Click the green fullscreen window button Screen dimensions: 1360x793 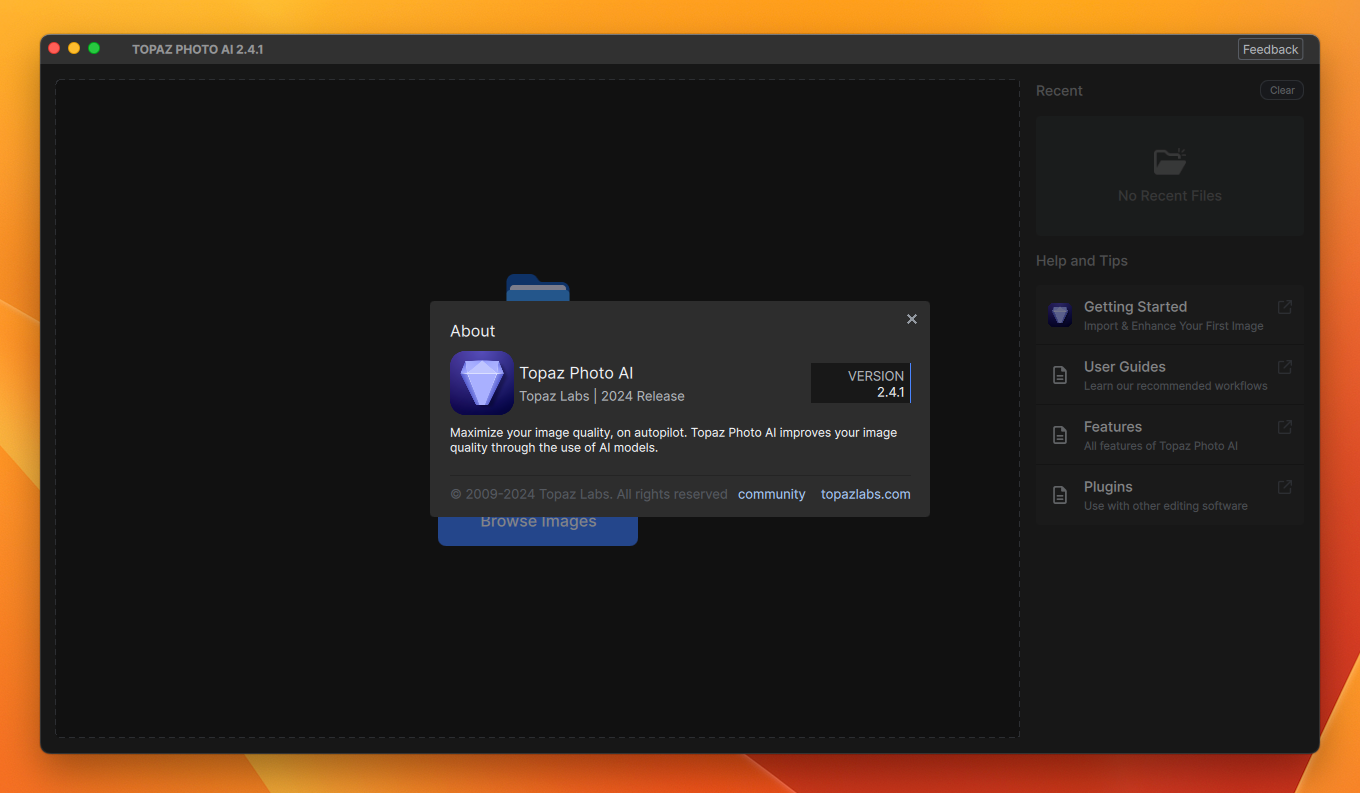(94, 48)
